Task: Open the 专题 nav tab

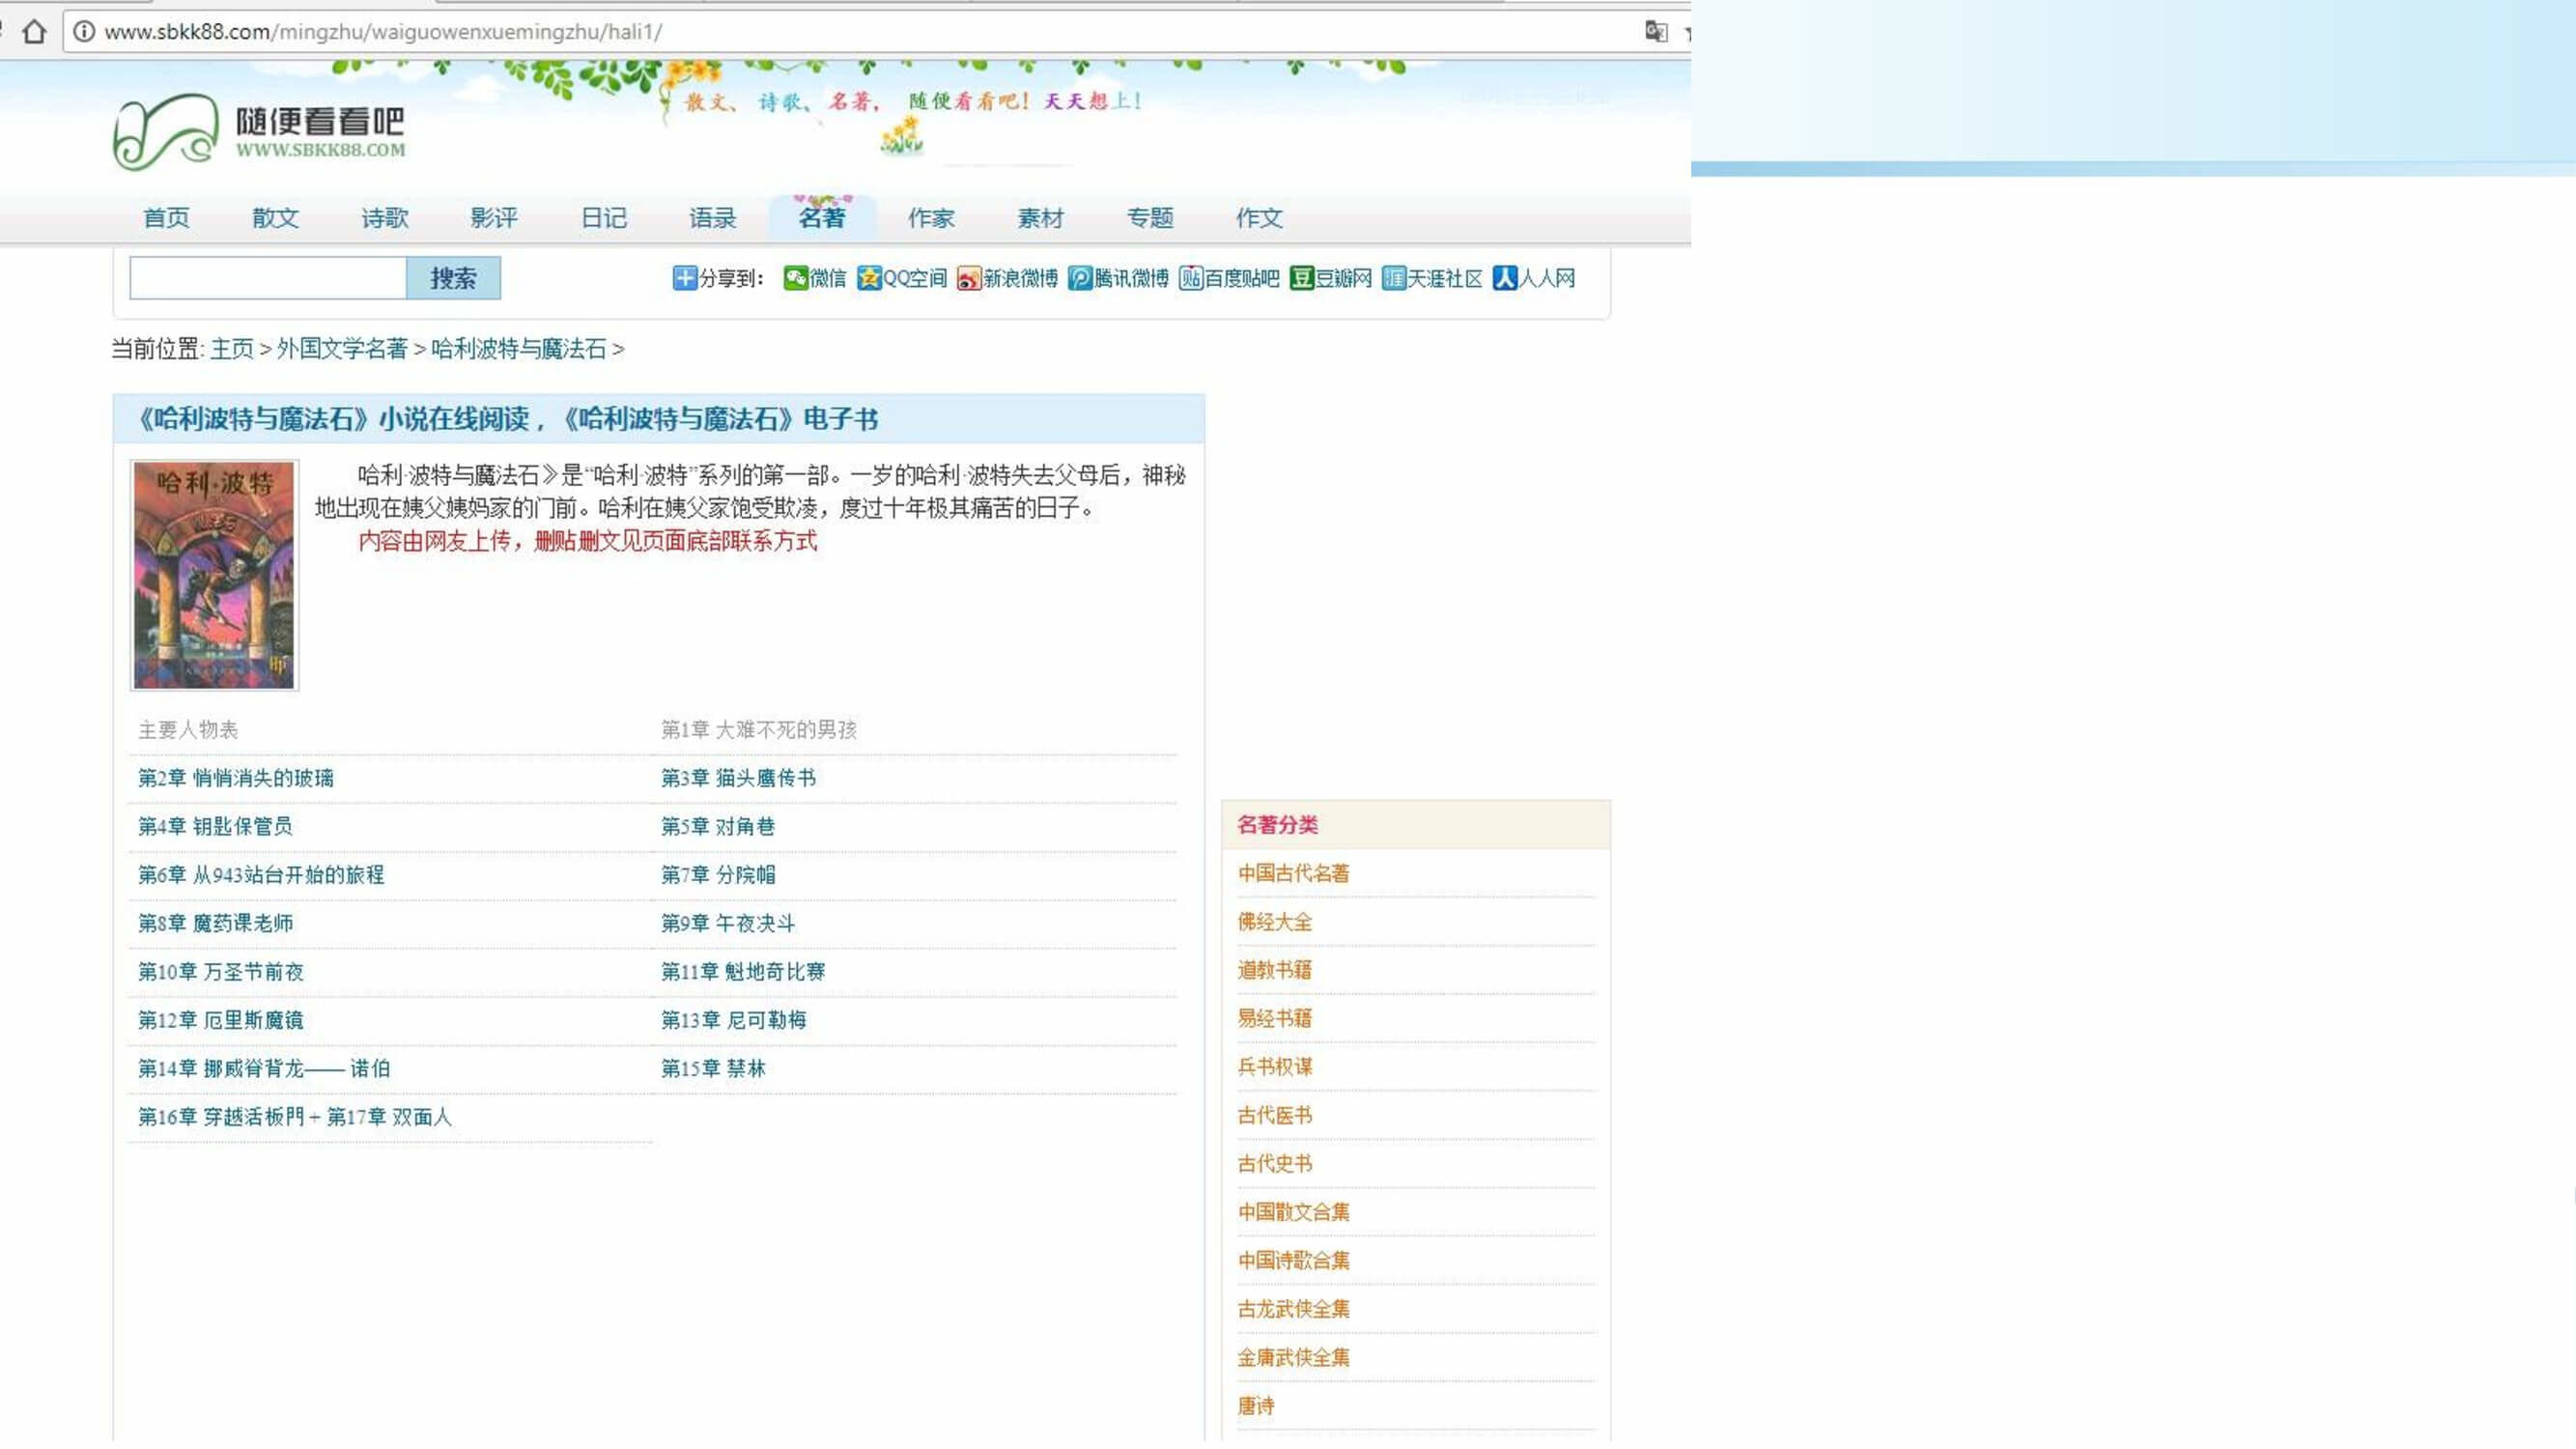Action: click(1150, 218)
